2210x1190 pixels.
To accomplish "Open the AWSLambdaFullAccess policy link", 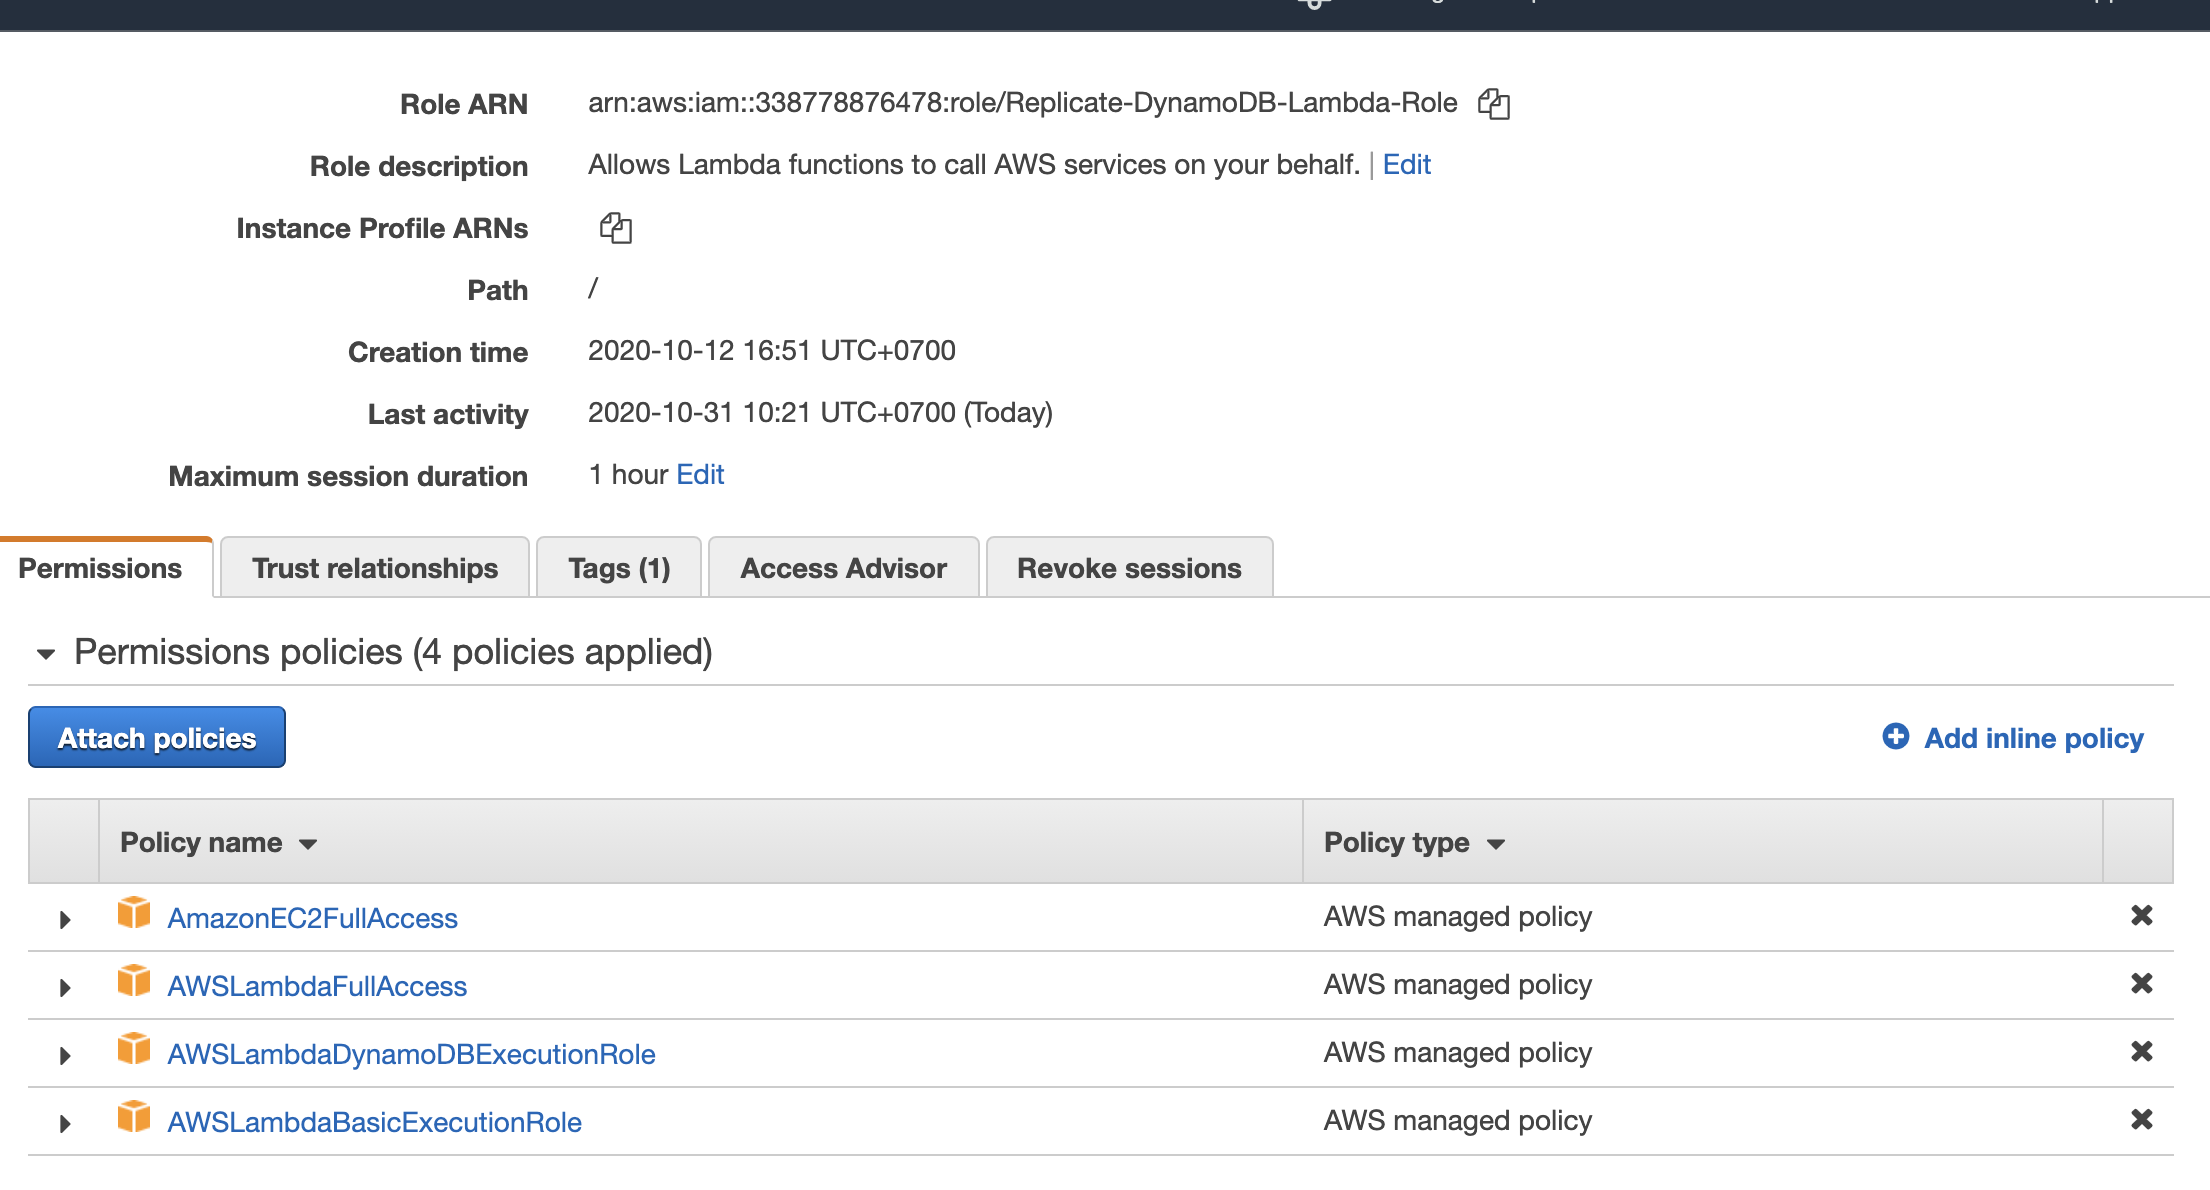I will (x=317, y=986).
